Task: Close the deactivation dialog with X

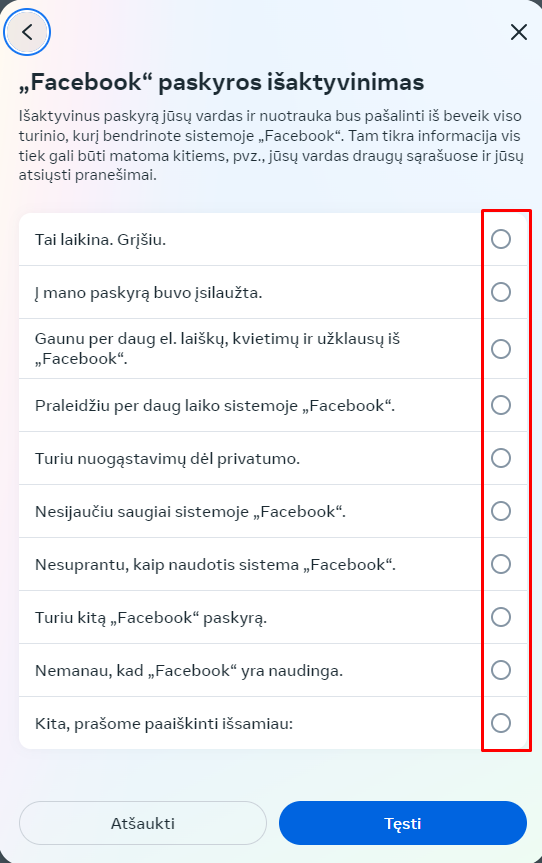Action: pos(518,32)
